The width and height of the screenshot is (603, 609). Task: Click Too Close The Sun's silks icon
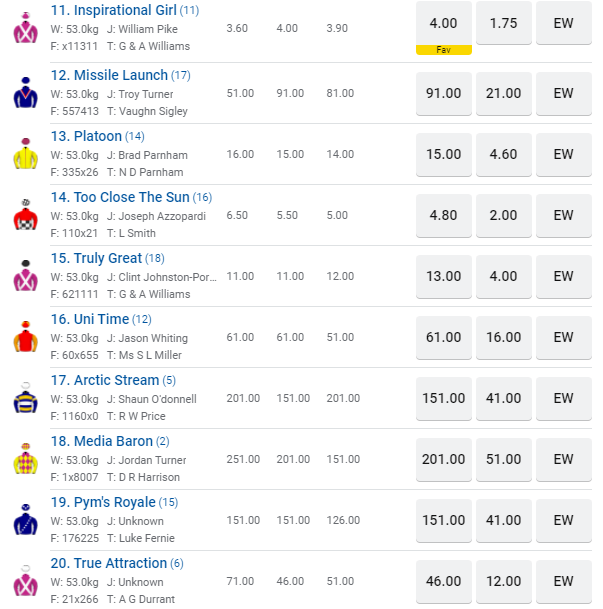tap(25, 214)
